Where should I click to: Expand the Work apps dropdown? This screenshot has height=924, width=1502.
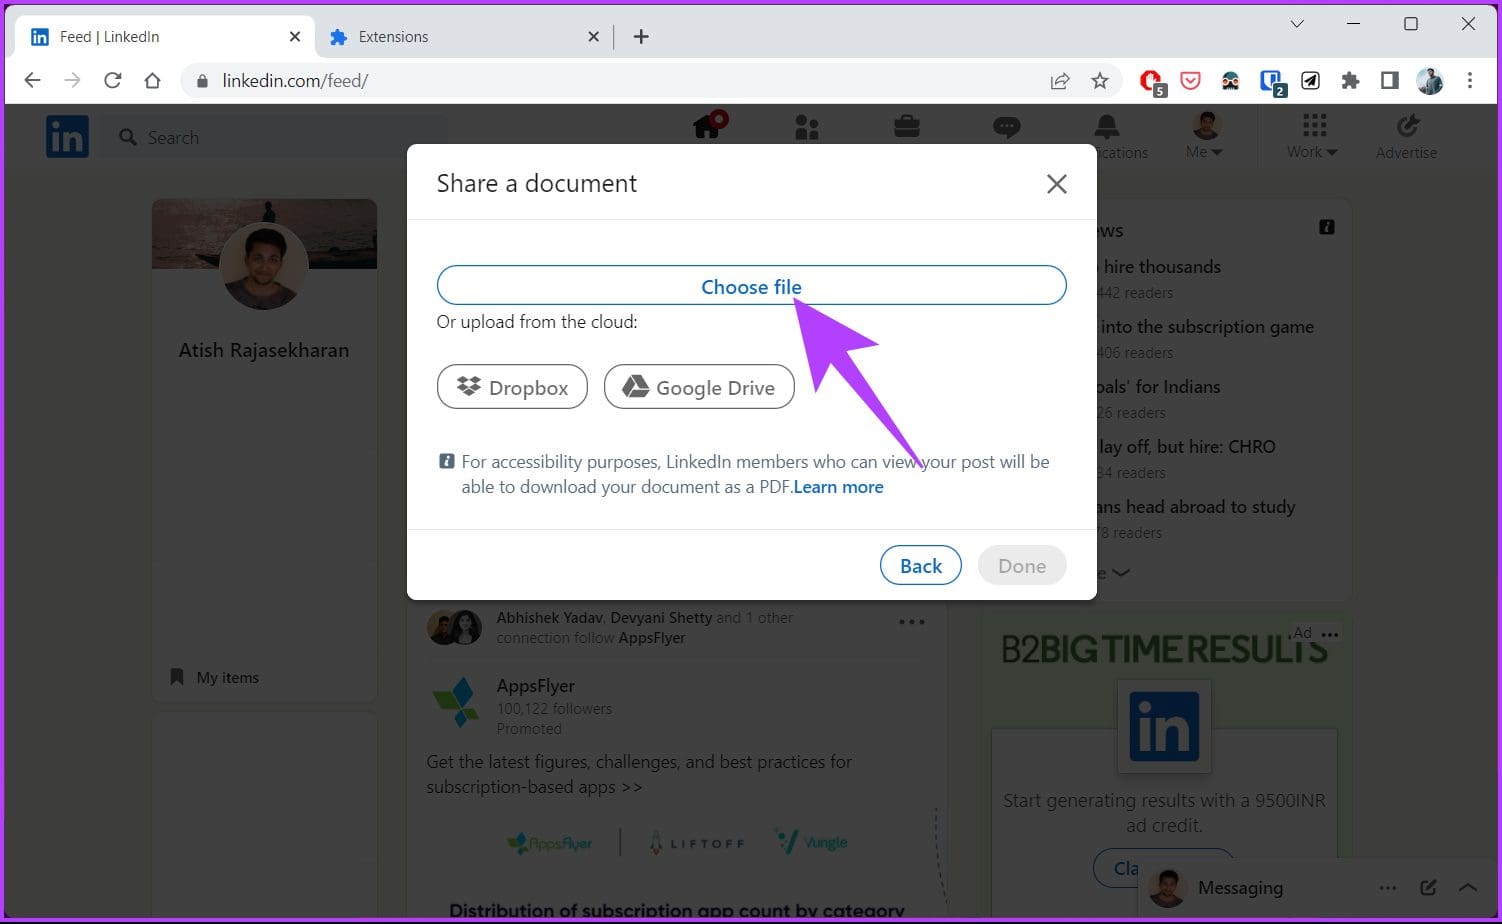point(1312,136)
